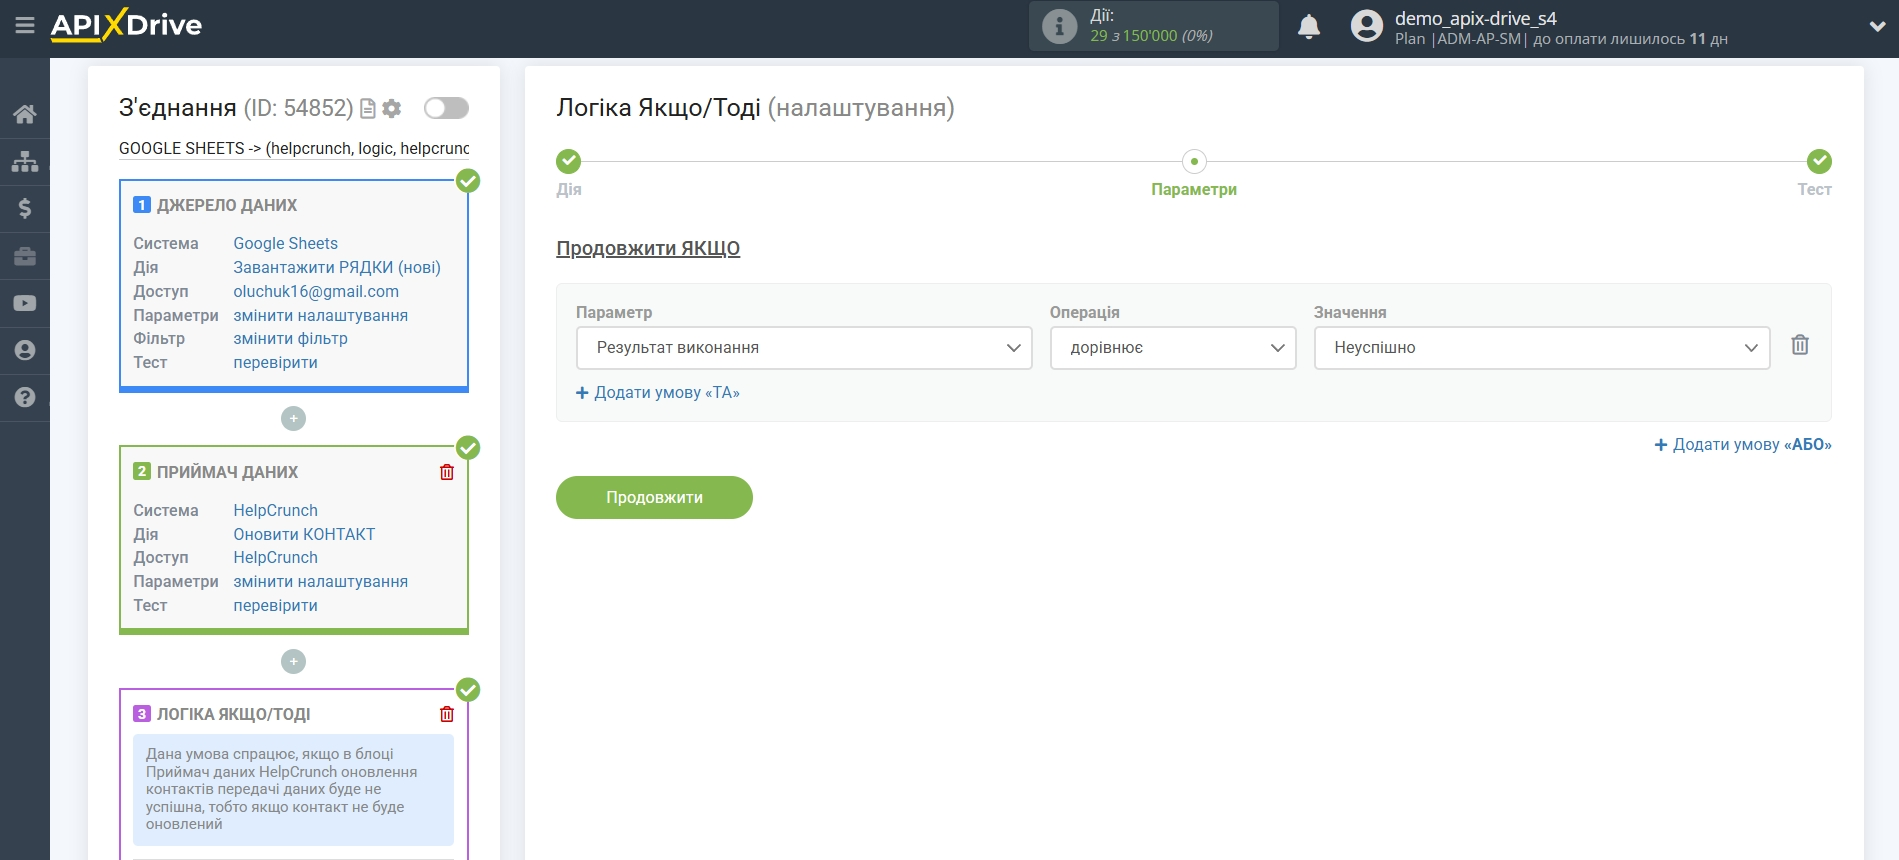The height and width of the screenshot is (860, 1899).
Task: Open the briefcase services icon
Action: coord(25,256)
